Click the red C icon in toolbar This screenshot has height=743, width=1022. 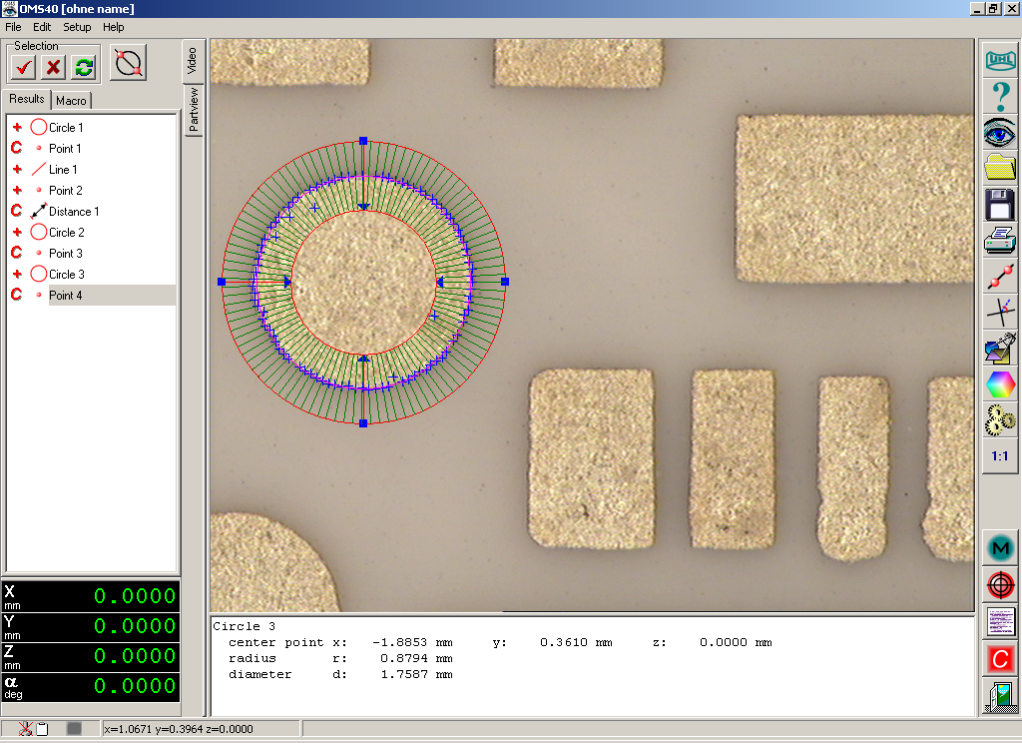coord(1000,659)
